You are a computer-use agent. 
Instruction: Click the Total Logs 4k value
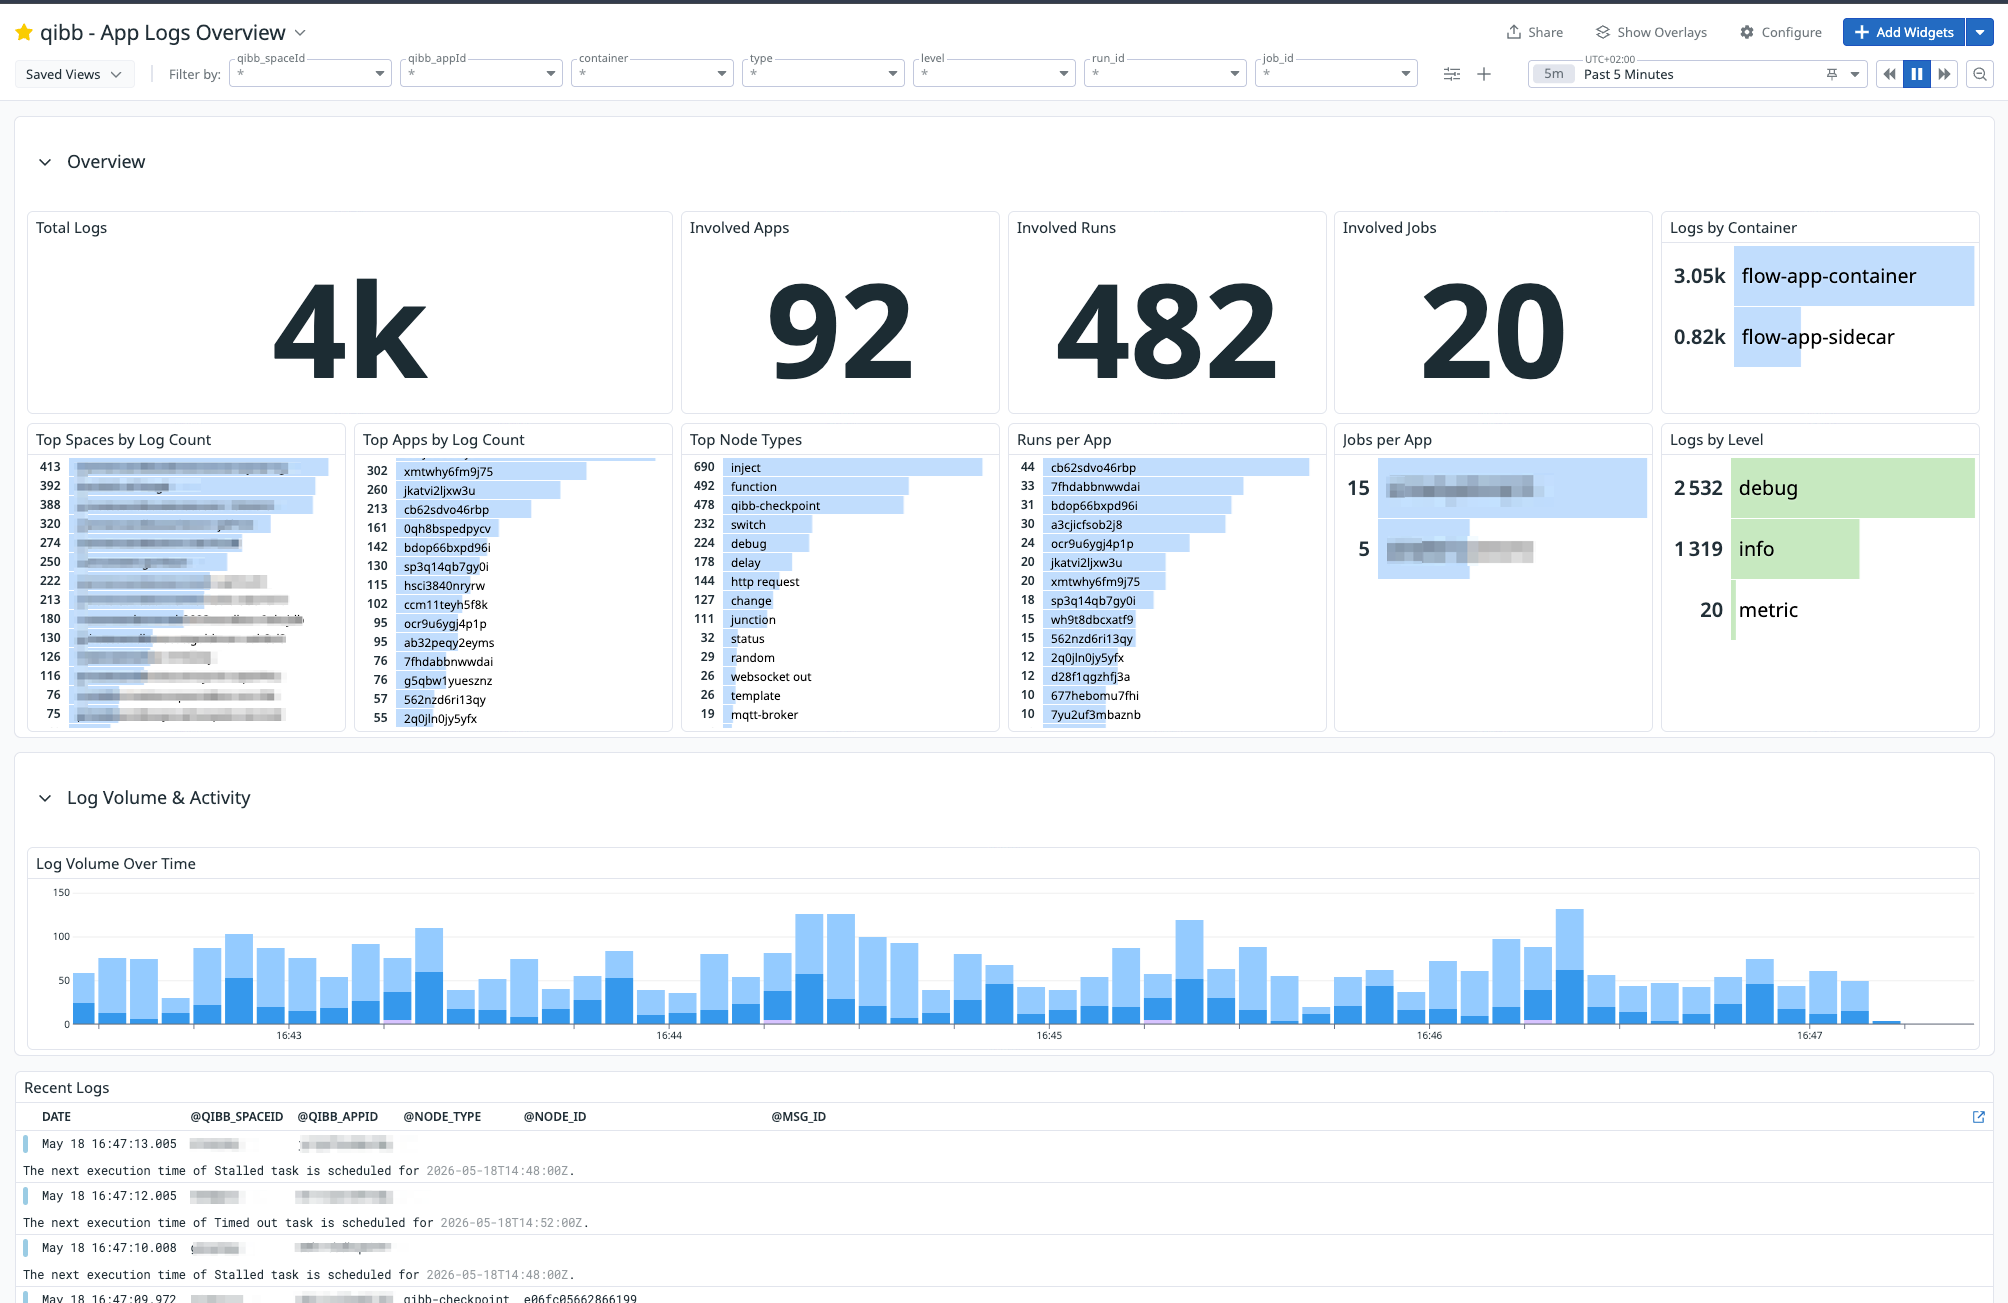(350, 331)
